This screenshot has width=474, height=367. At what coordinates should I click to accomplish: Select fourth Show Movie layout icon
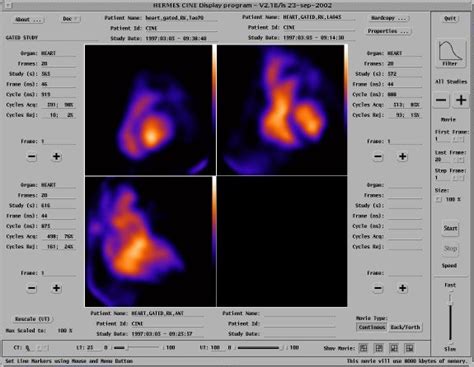pyautogui.click(x=409, y=348)
